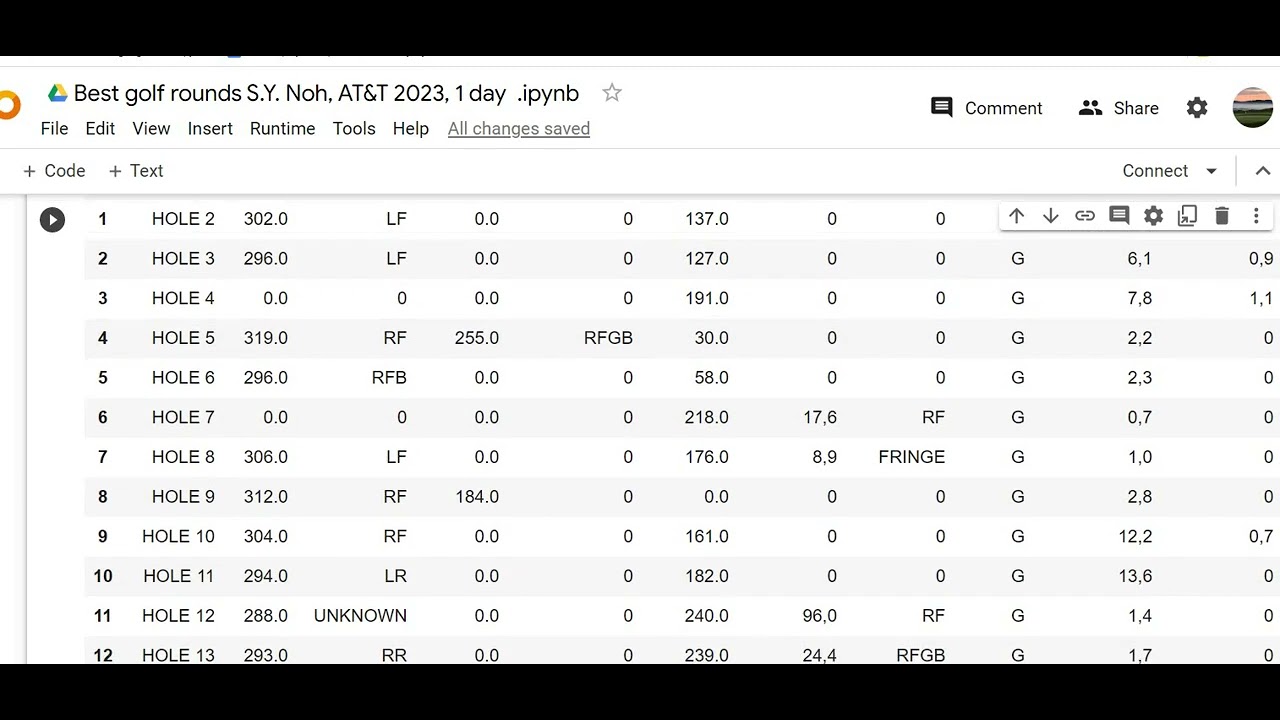Screen dimensions: 1280x720
Task: Open the Tools menu
Action: pos(354,128)
